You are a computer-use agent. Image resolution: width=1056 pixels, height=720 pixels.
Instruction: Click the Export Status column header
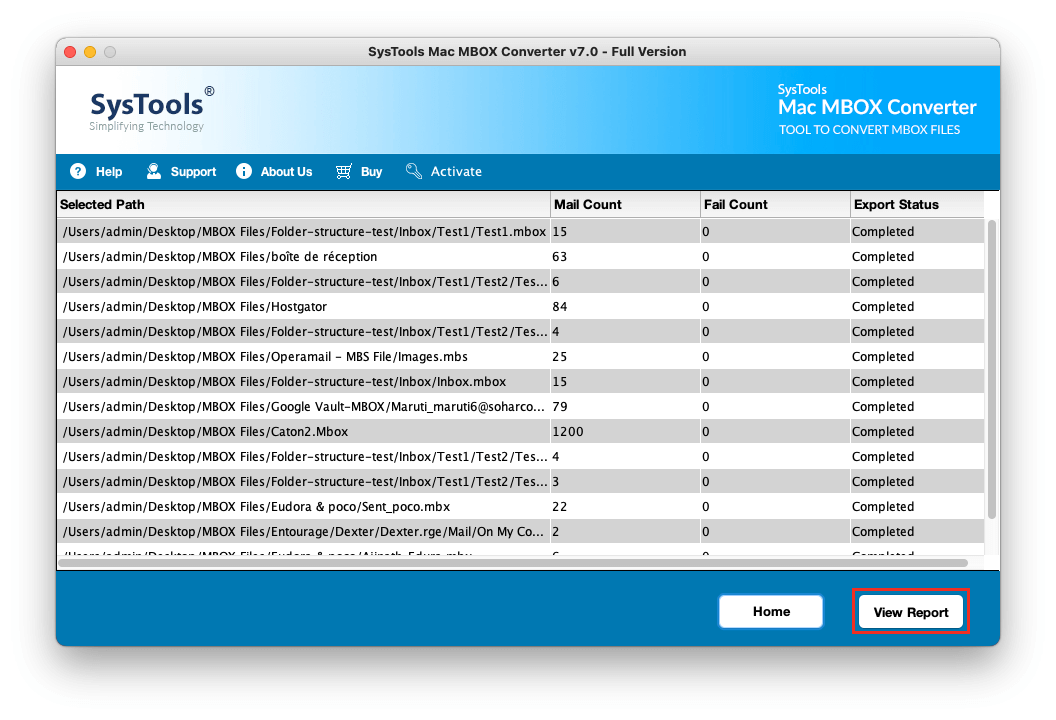917,205
